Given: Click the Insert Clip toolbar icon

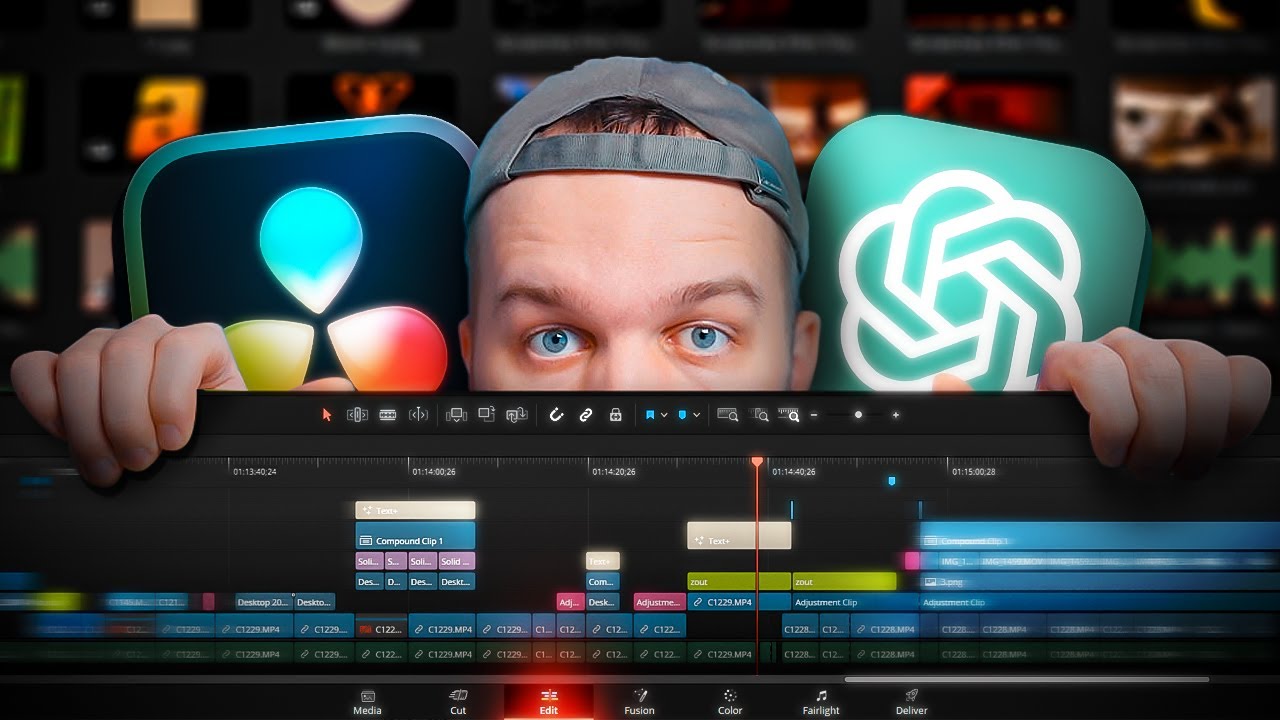Looking at the screenshot, I should (x=456, y=415).
